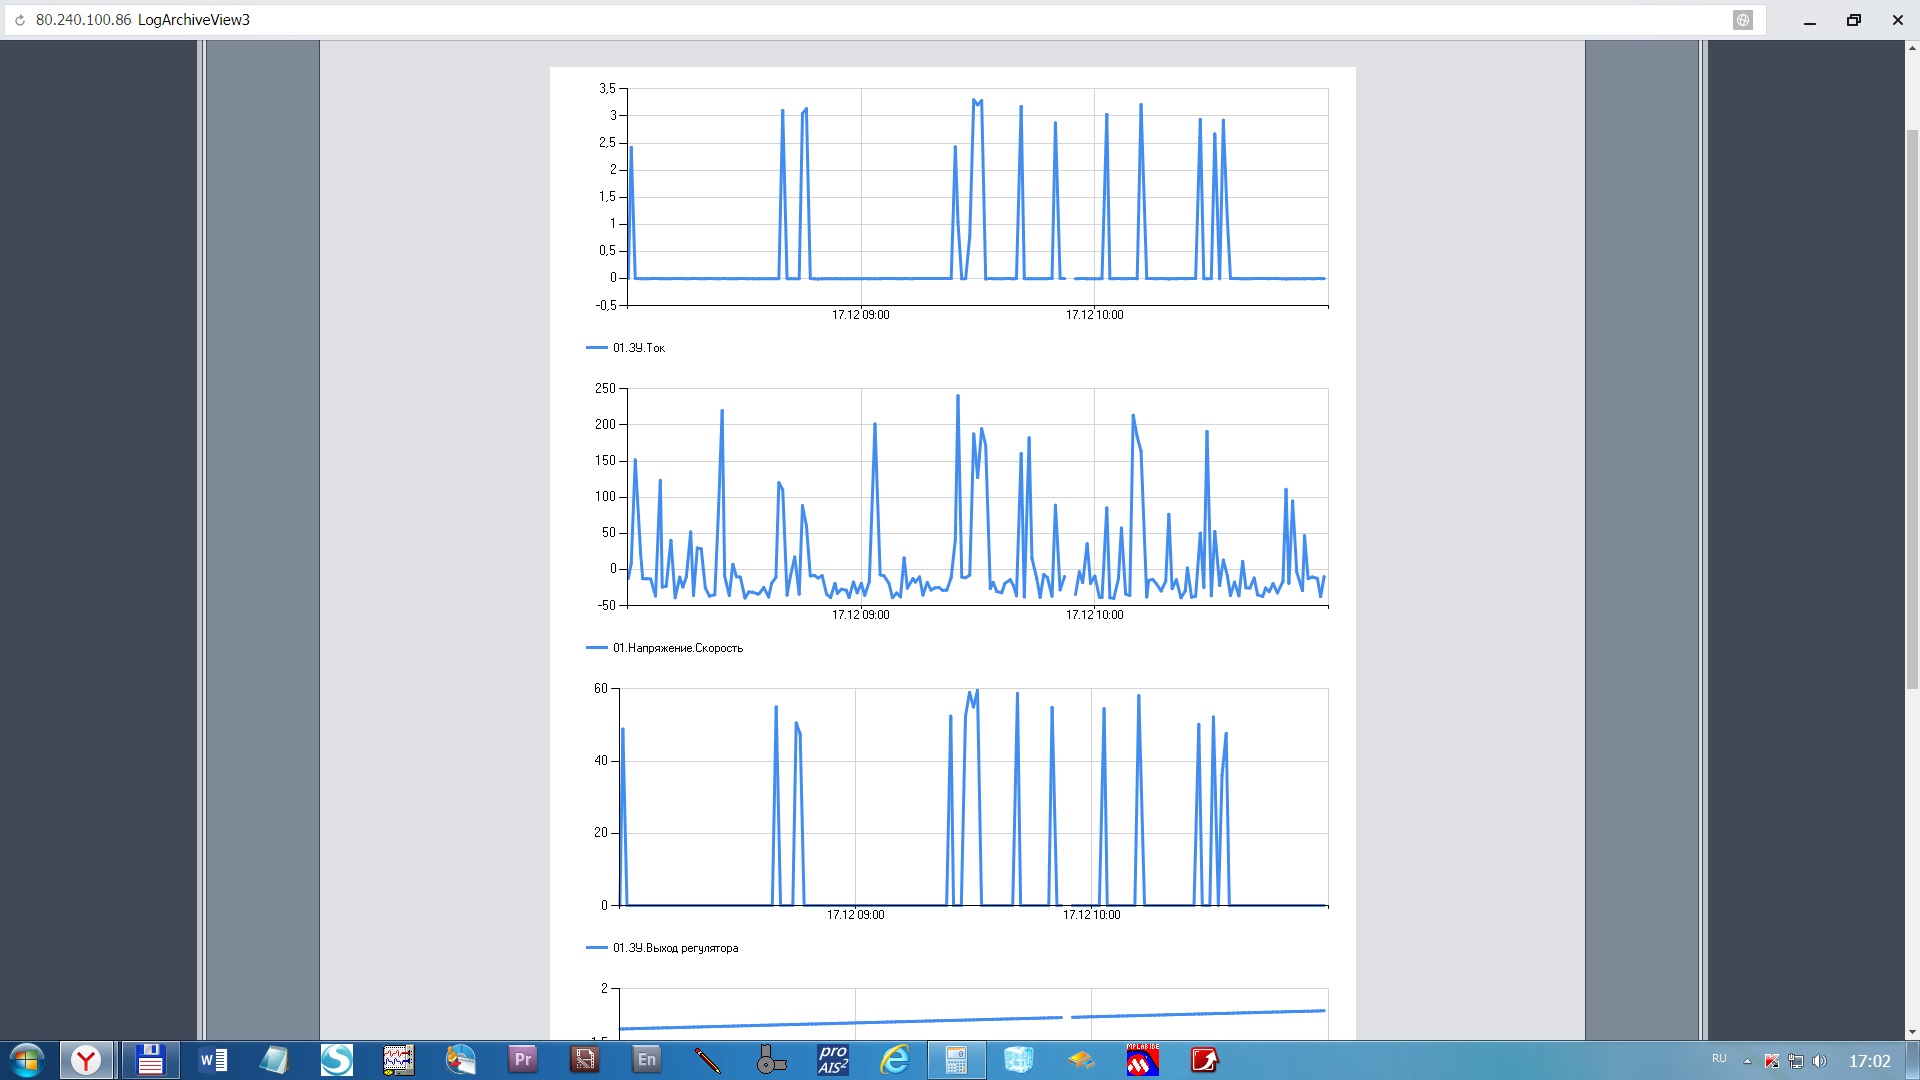Click the page reload icon
Screen dimensions: 1920x1080
(19, 20)
